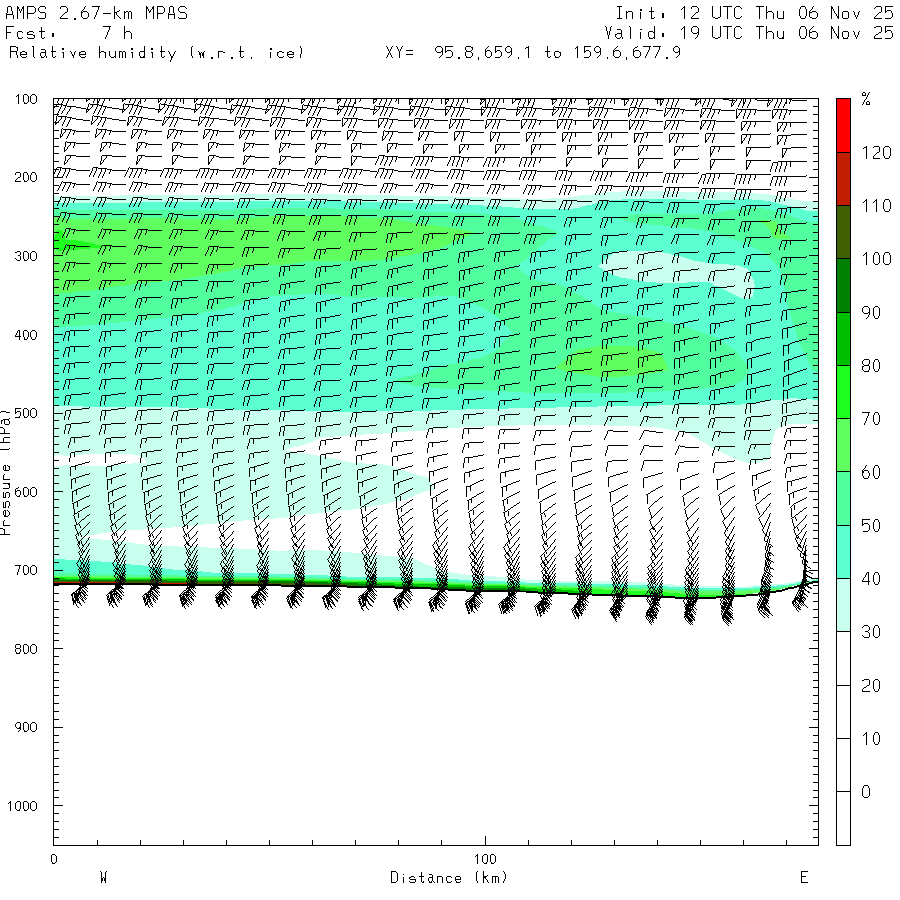Click the '20' colorbar value label
The height and width of the screenshot is (900, 900).
871,685
